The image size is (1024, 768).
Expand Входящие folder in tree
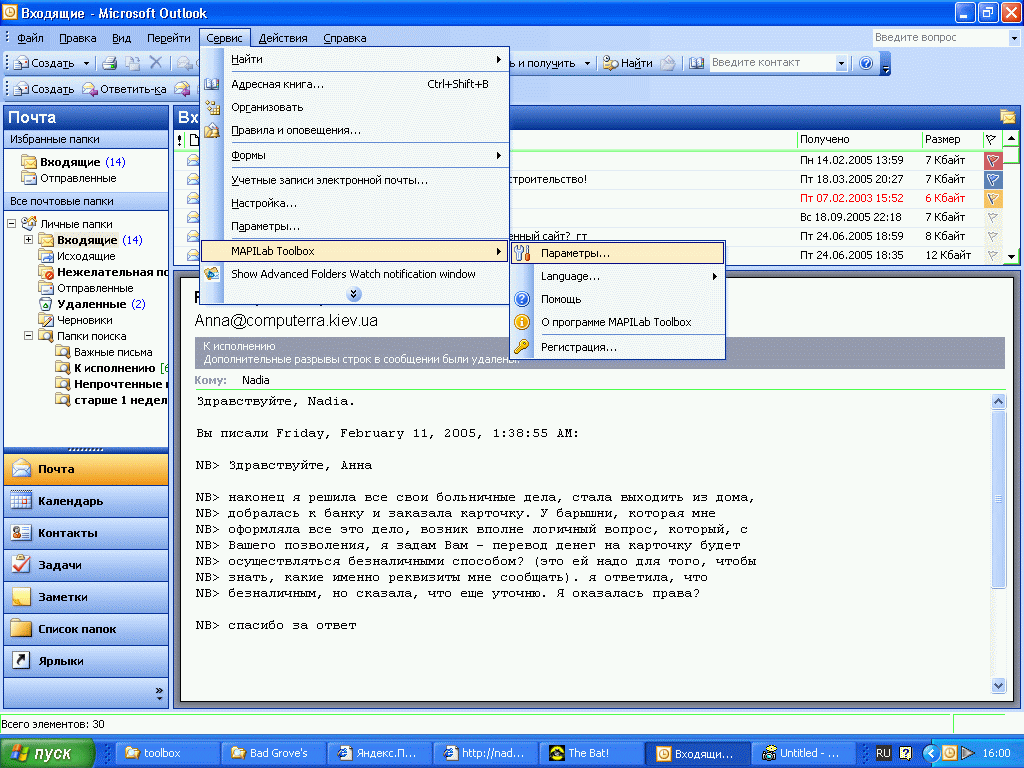[x=28, y=240]
